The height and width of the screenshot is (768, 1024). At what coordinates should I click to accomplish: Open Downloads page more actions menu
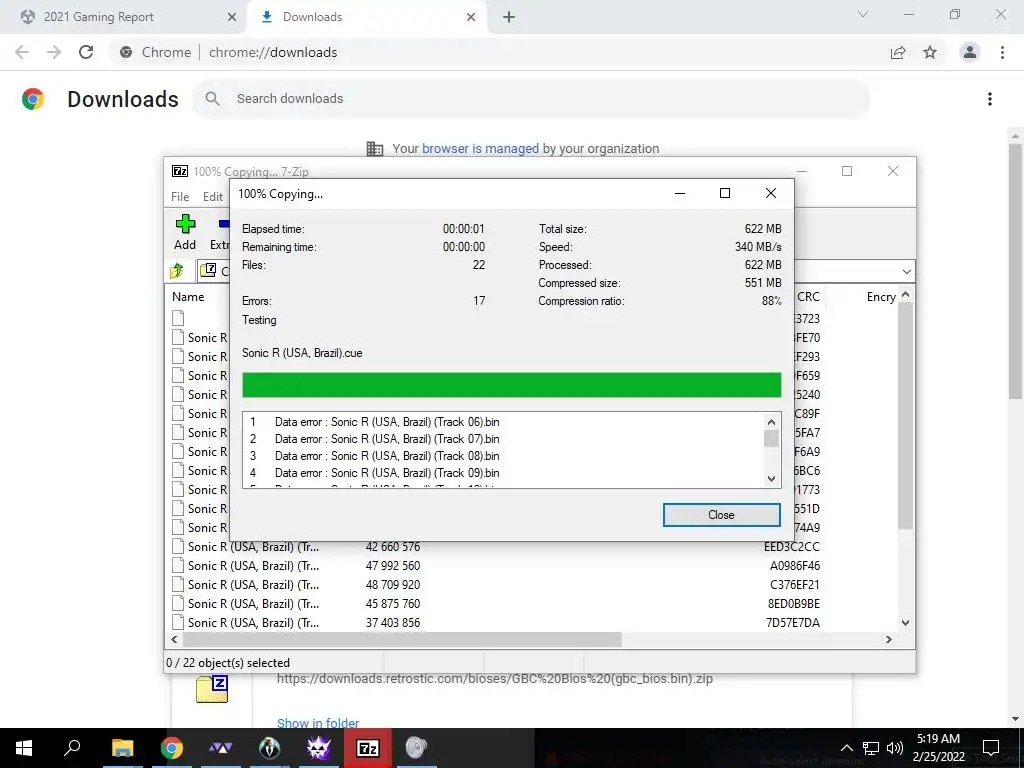pyautogui.click(x=990, y=99)
